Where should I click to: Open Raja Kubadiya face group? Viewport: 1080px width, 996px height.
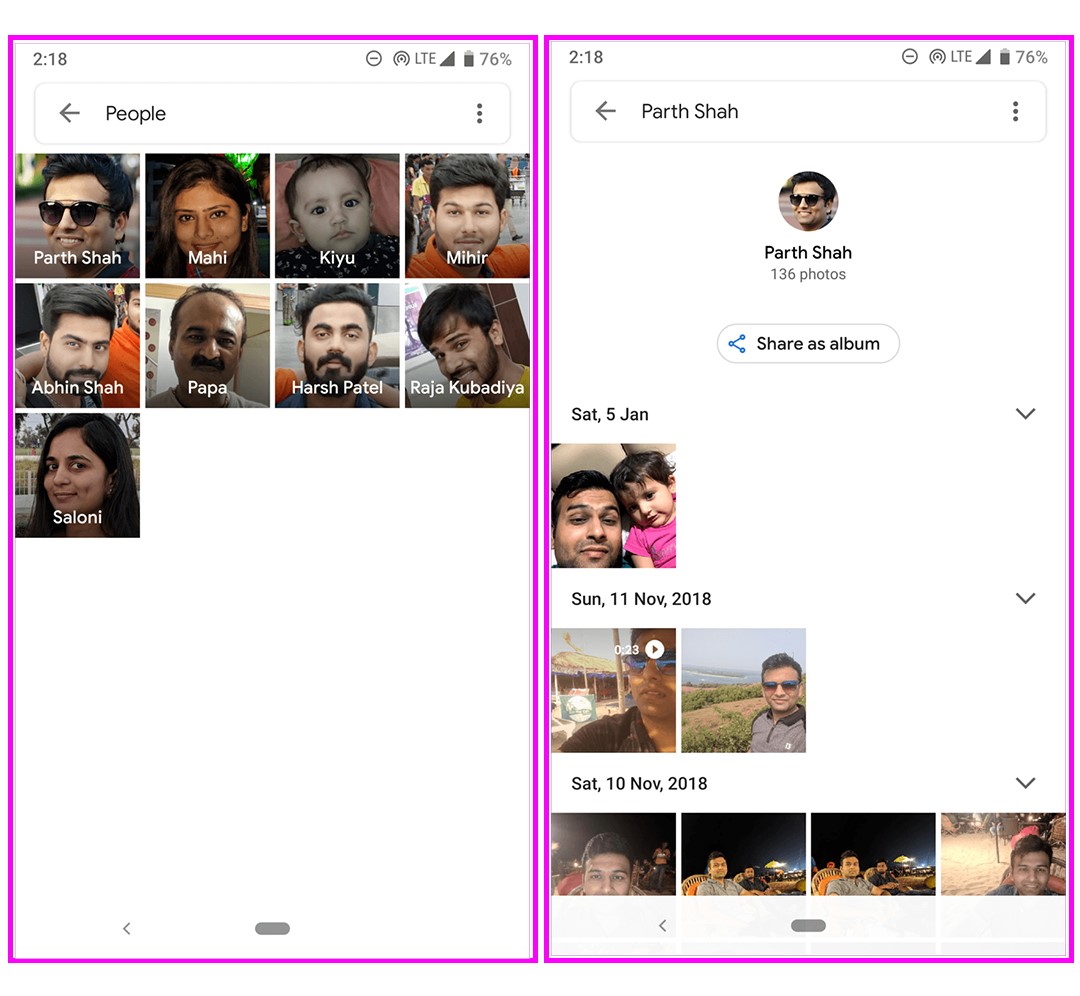click(467, 345)
